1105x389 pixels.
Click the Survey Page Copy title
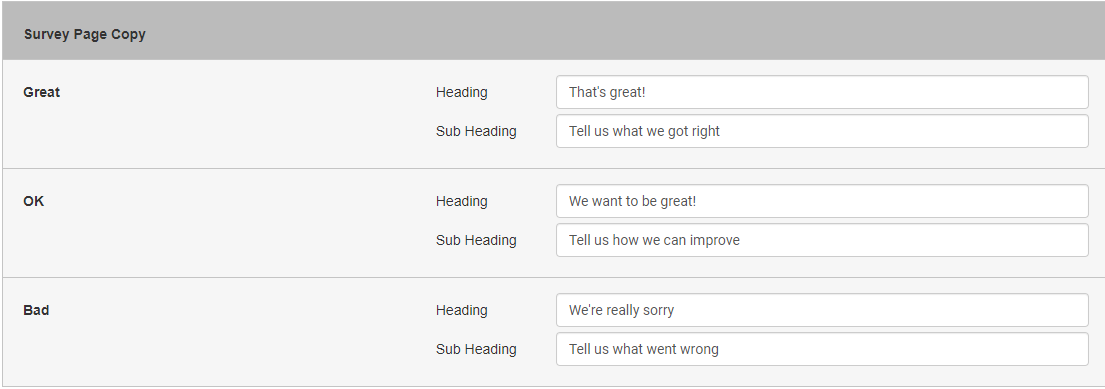[x=85, y=34]
